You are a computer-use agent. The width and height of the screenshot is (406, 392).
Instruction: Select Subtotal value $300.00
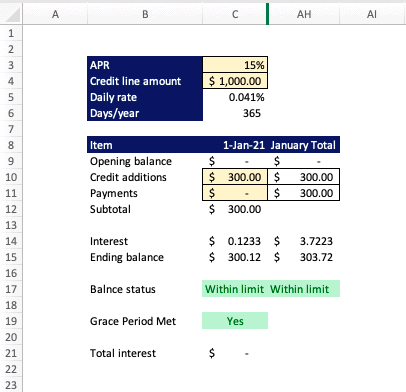point(235,209)
